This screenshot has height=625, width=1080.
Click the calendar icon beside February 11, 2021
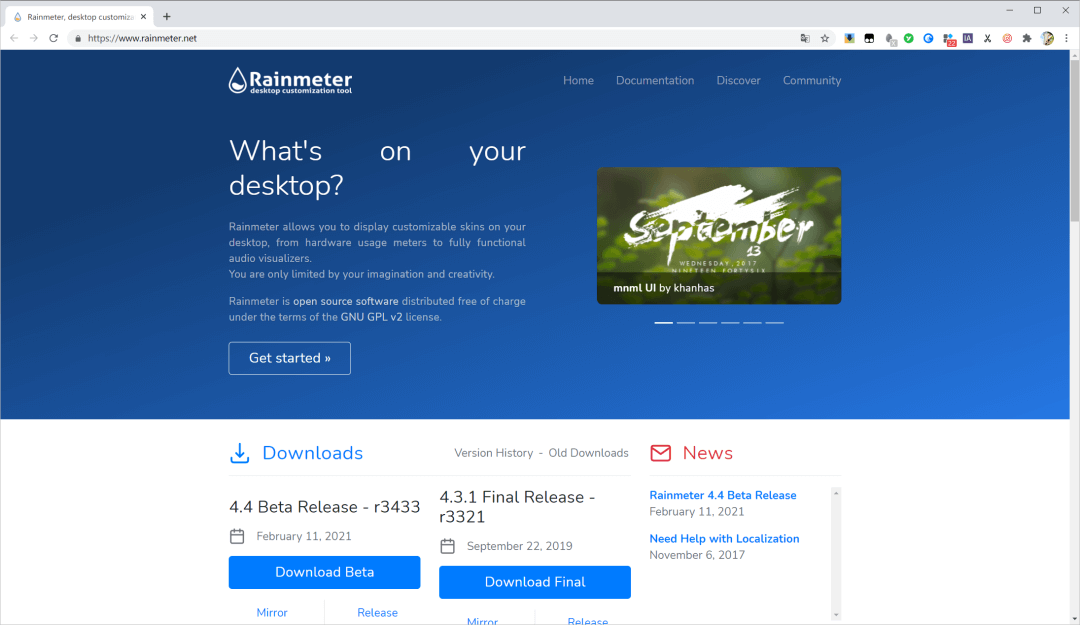pyautogui.click(x=237, y=536)
